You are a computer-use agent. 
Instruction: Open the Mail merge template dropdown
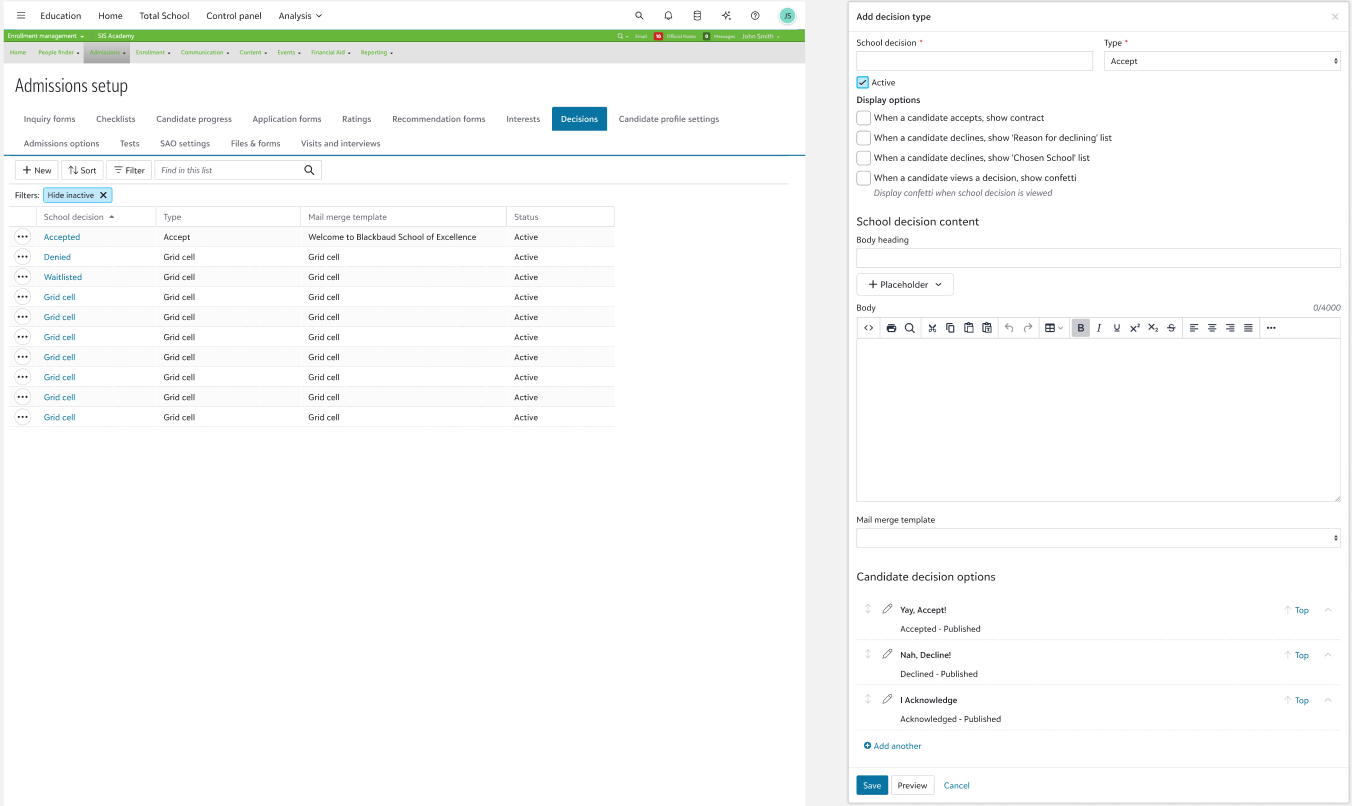click(1098, 537)
